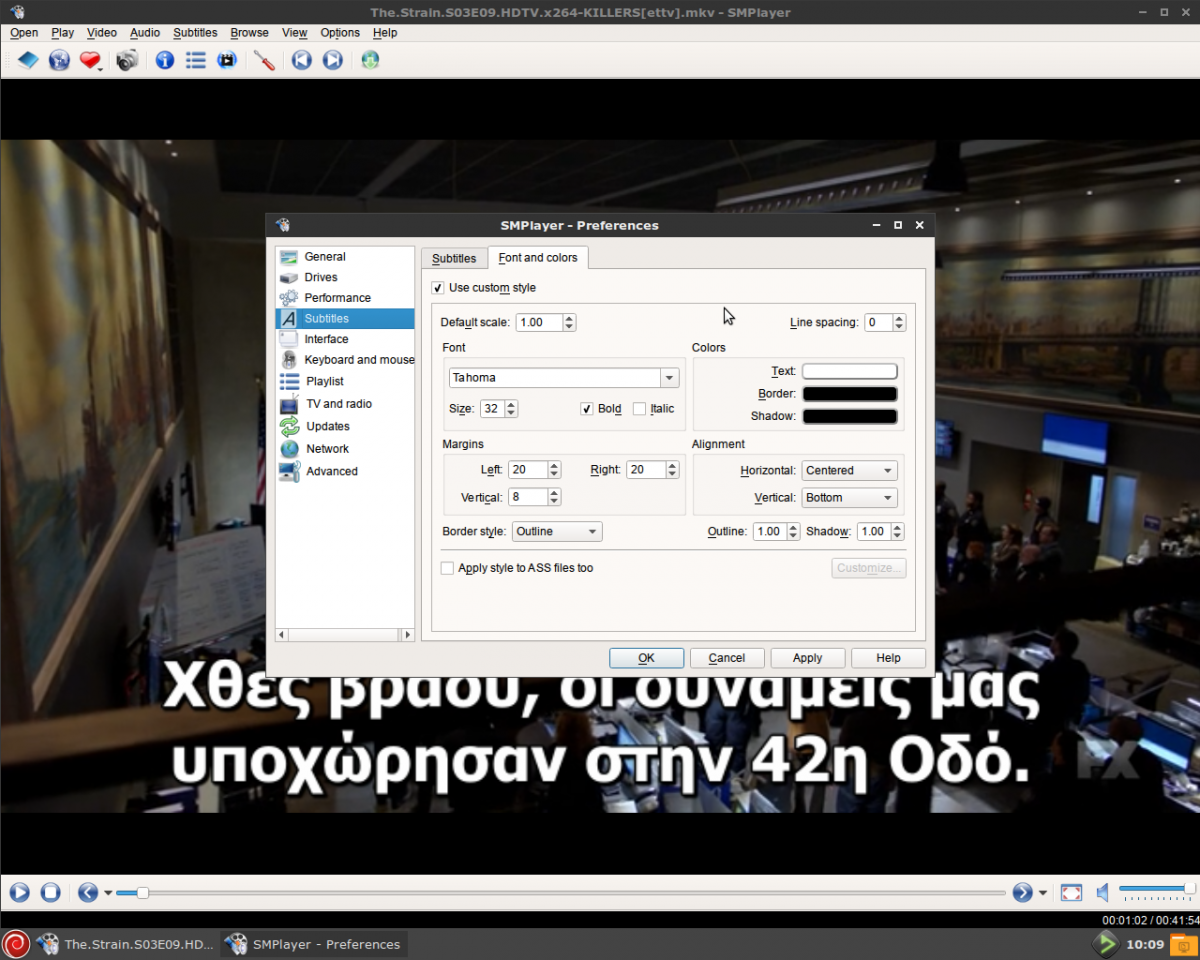The height and width of the screenshot is (960, 1200).
Task: Click the Default scale spinner field
Action: (x=545, y=322)
